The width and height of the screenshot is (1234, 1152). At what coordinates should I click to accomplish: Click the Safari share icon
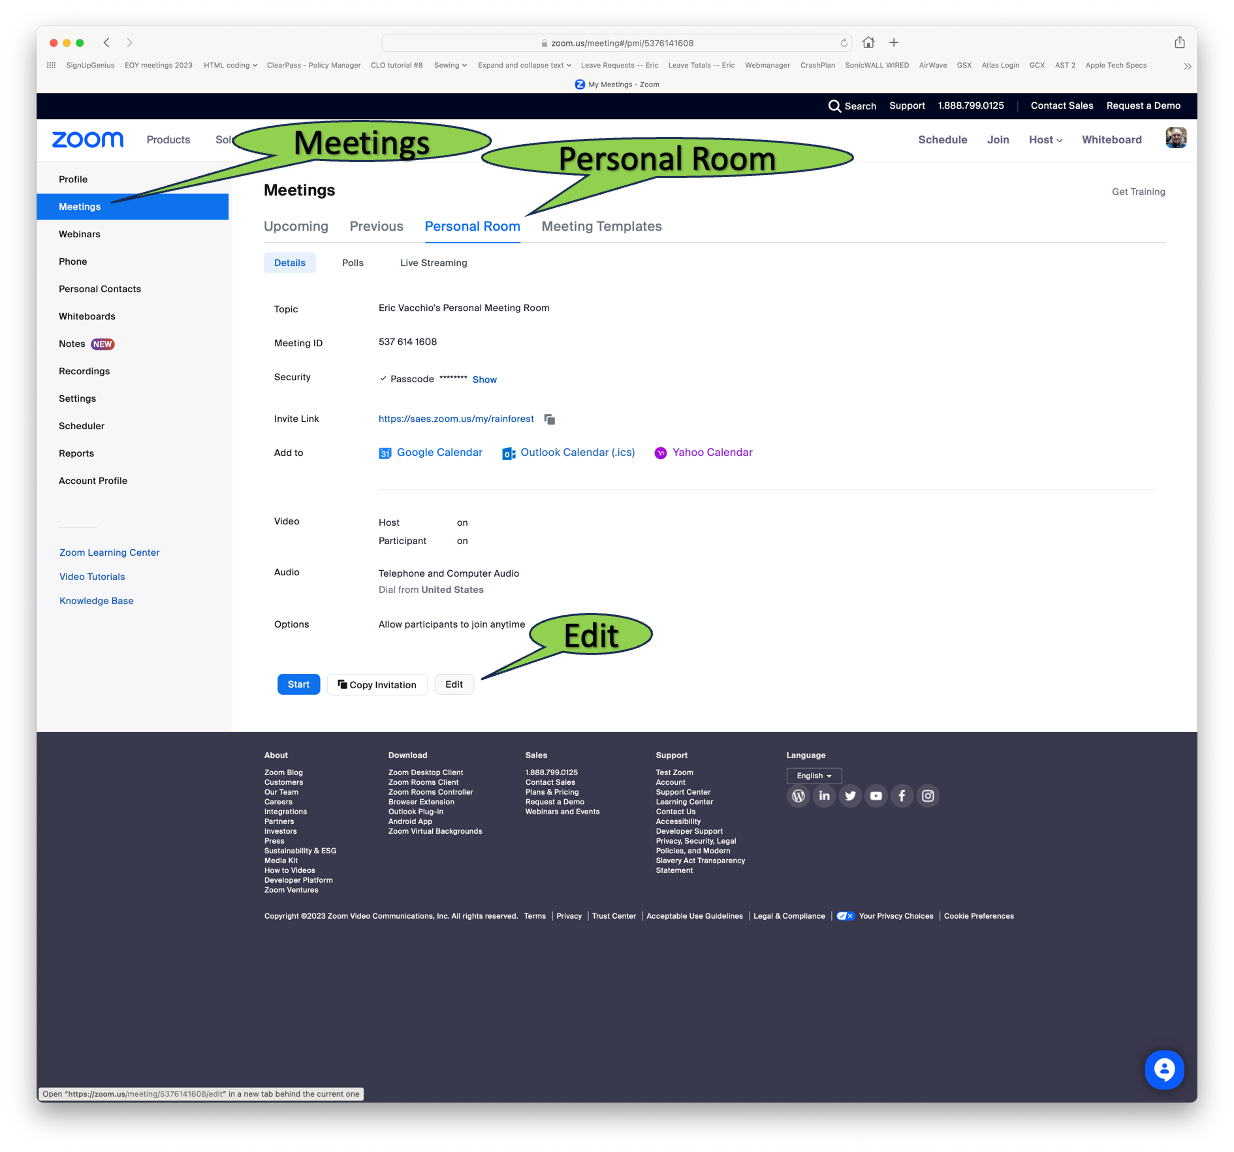click(x=1179, y=42)
